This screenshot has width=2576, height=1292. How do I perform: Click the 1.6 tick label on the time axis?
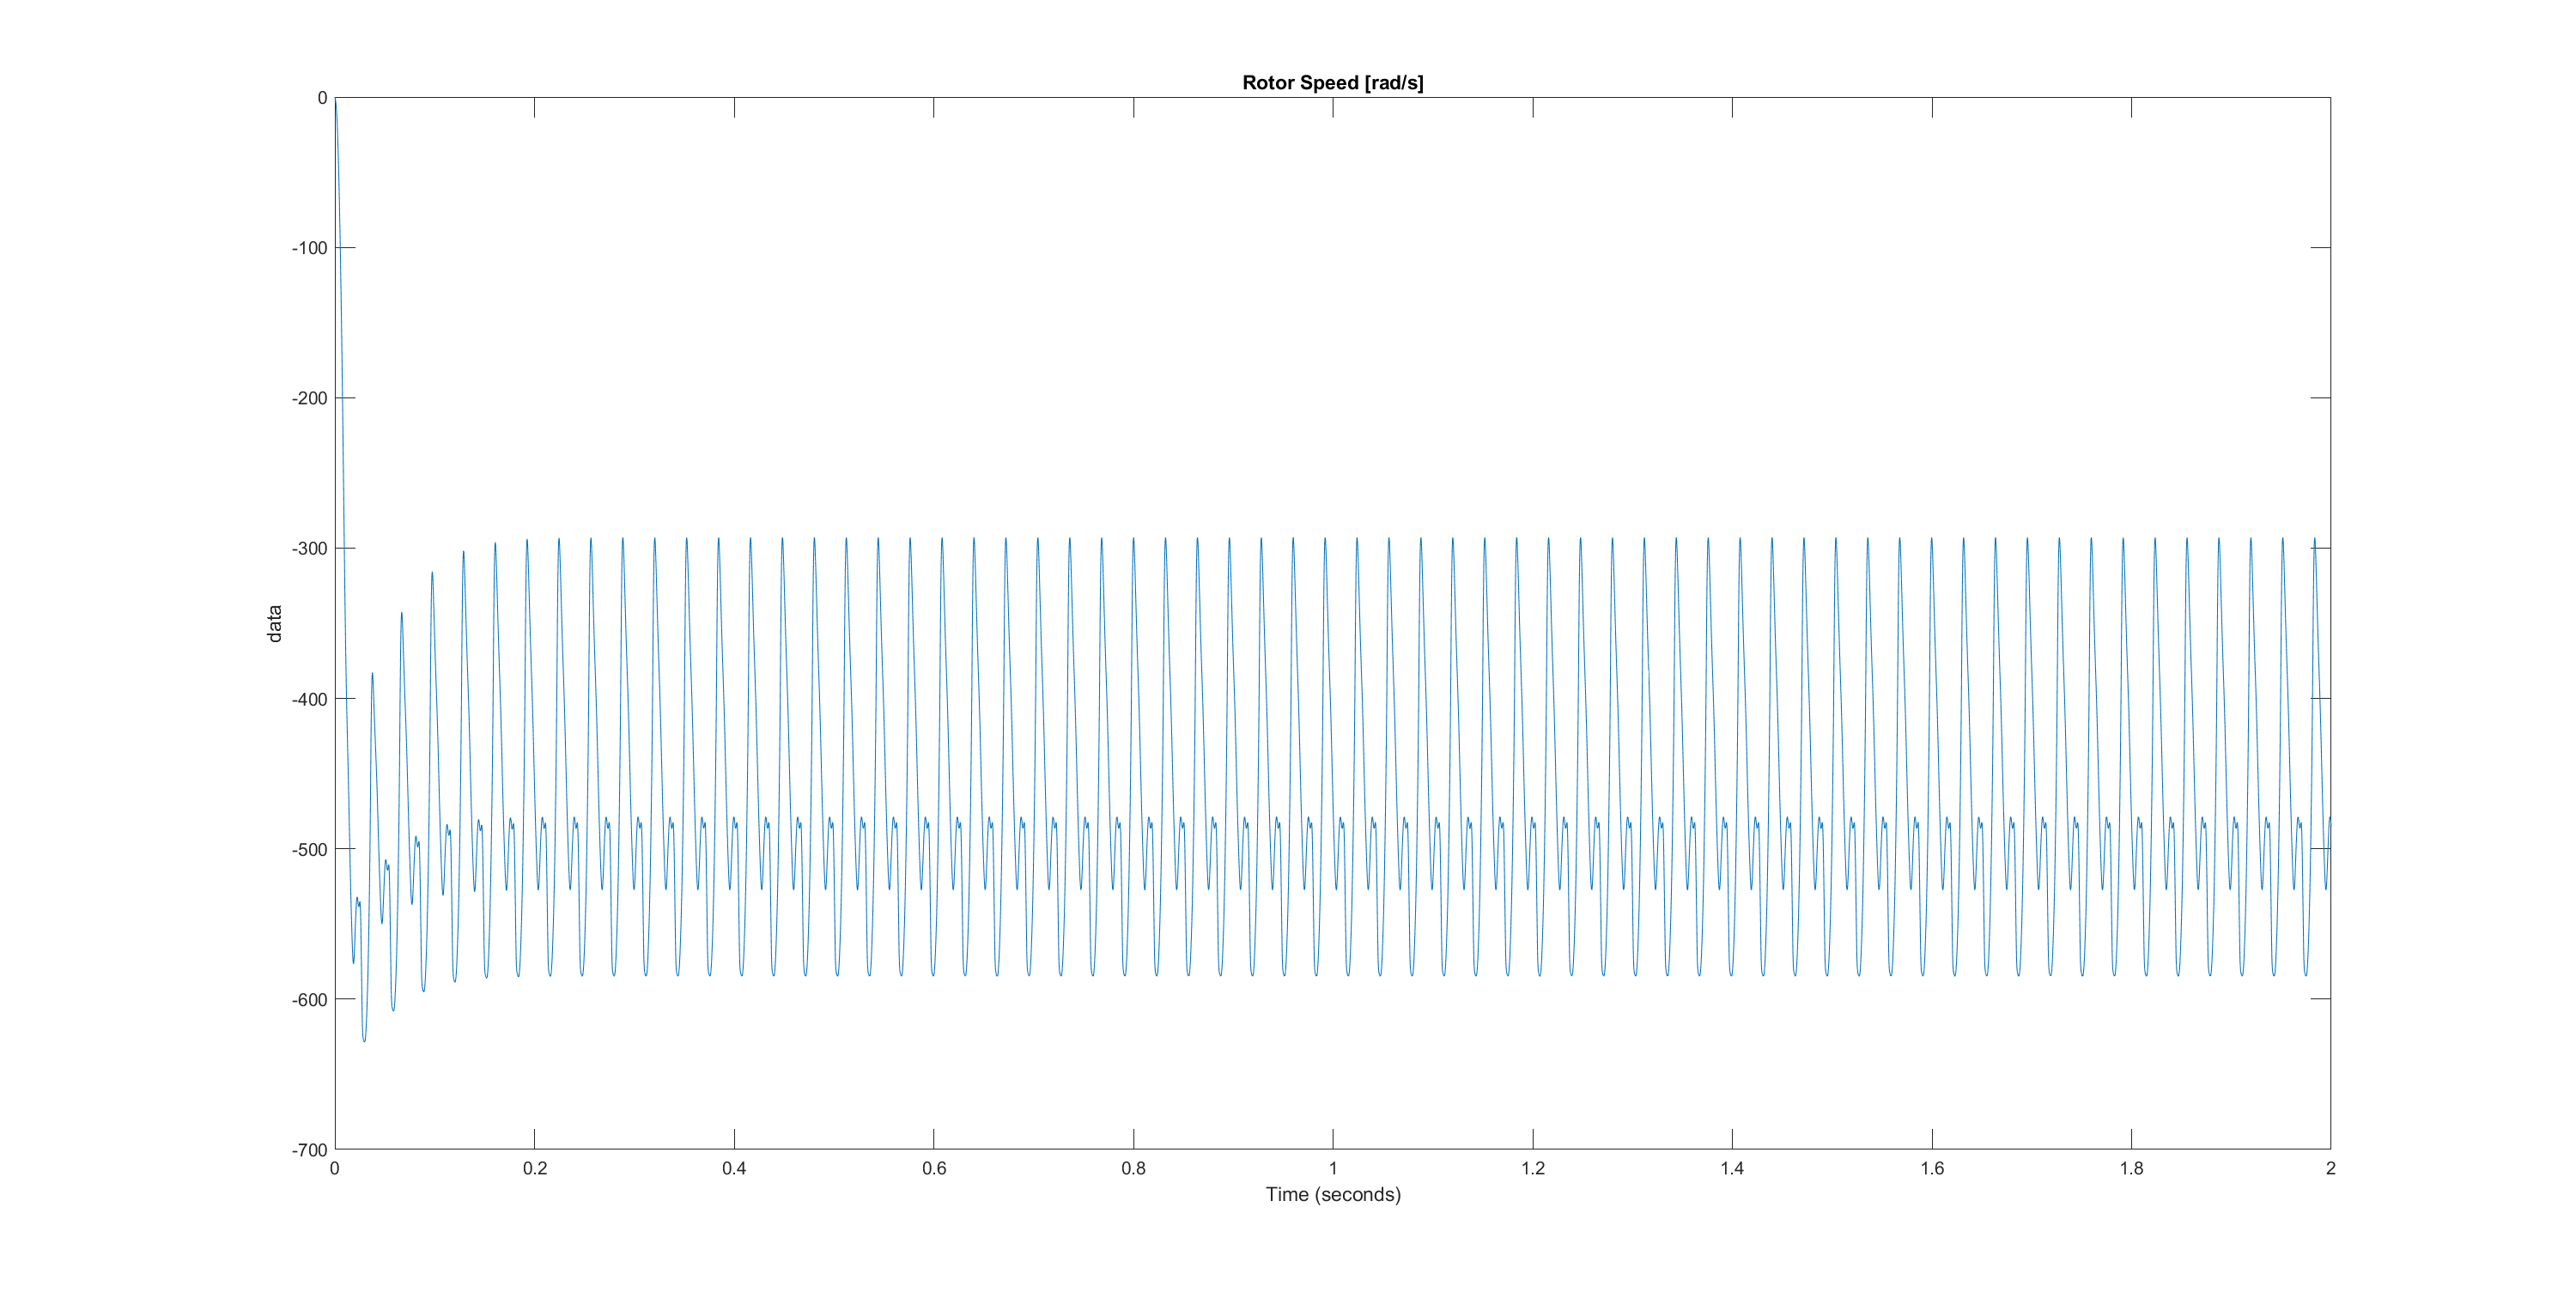click(x=1932, y=1168)
